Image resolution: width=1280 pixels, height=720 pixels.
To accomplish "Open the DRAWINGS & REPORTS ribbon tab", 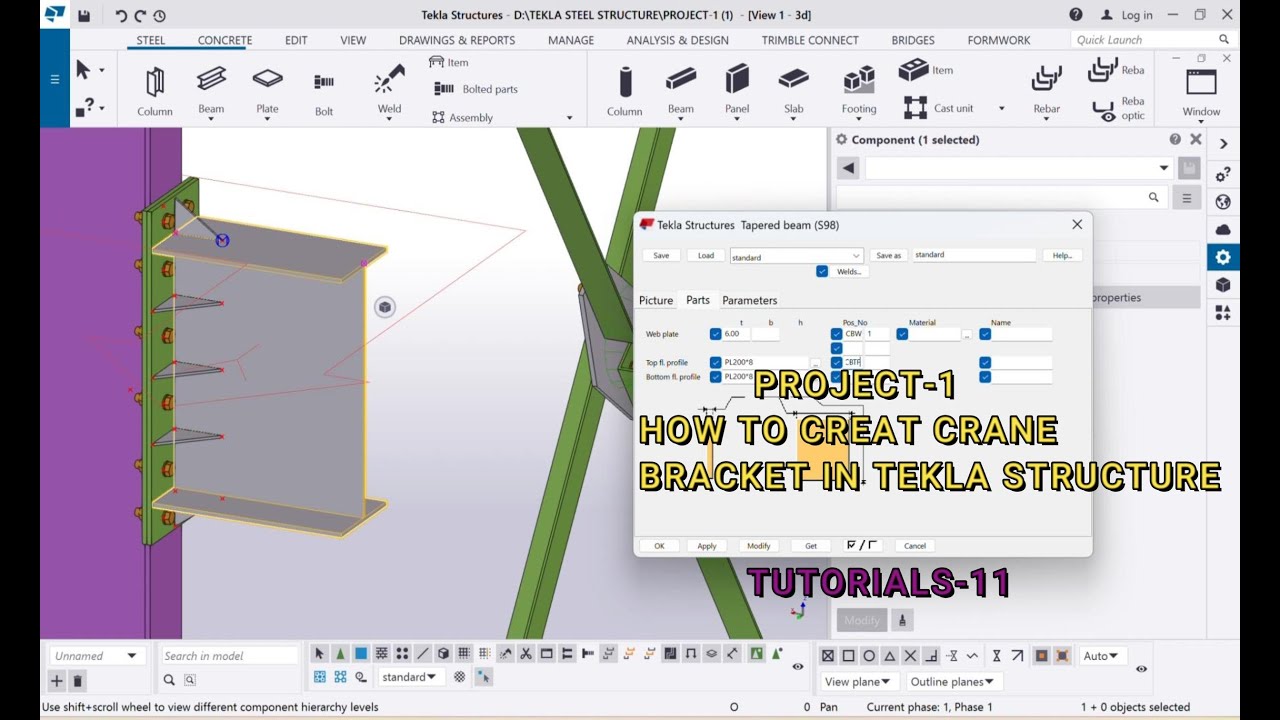I will 457,40.
